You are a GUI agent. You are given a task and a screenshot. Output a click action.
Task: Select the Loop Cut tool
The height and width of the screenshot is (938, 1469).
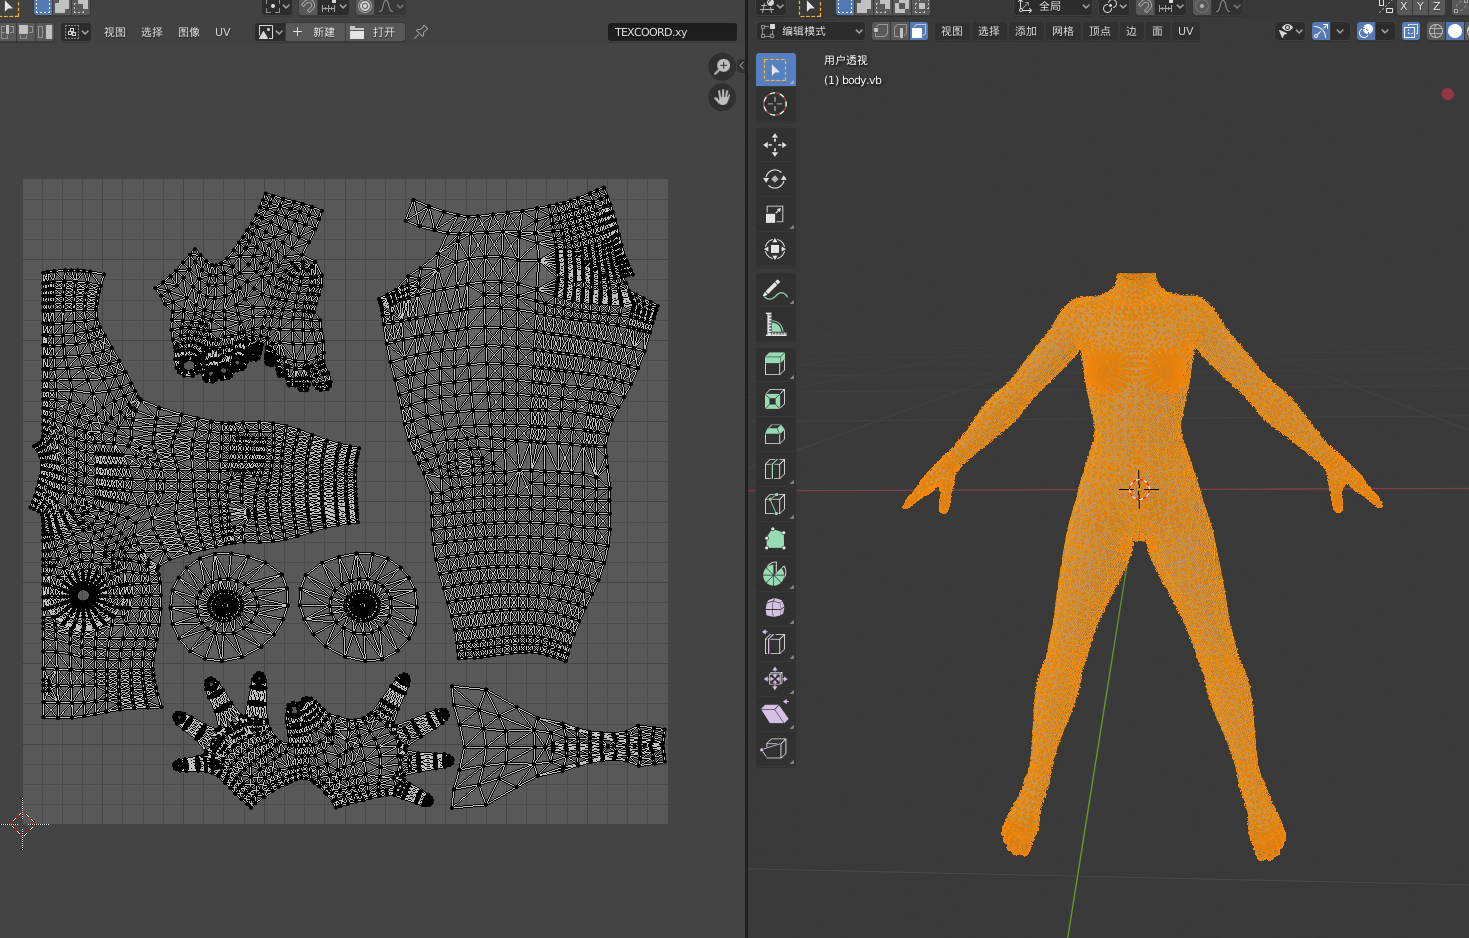pyautogui.click(x=775, y=469)
